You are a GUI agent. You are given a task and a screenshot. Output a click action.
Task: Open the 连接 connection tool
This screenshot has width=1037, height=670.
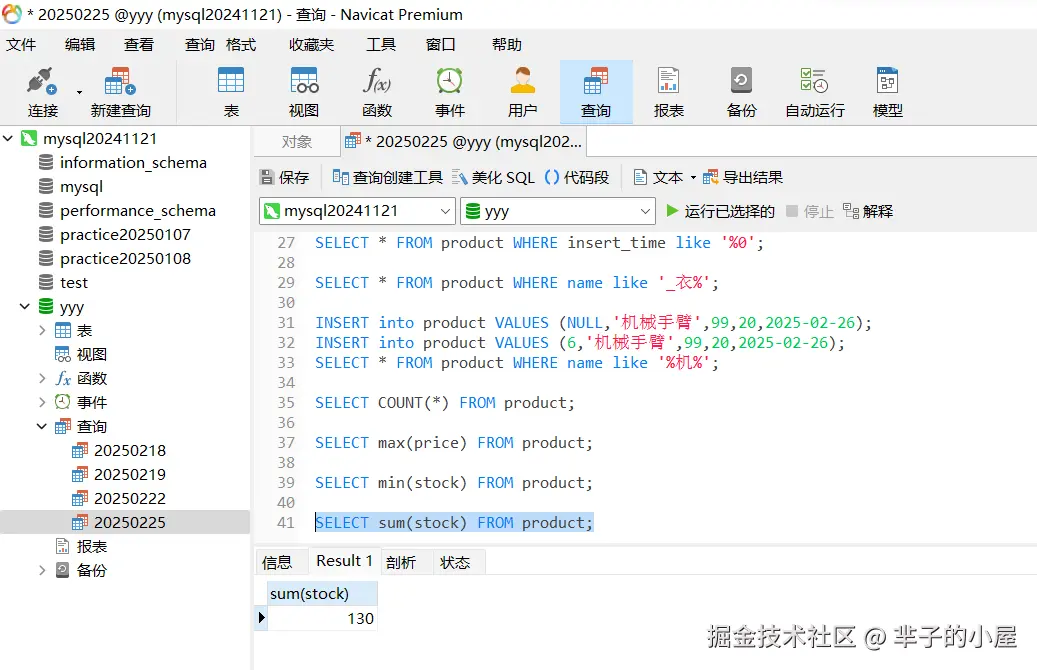pos(42,92)
